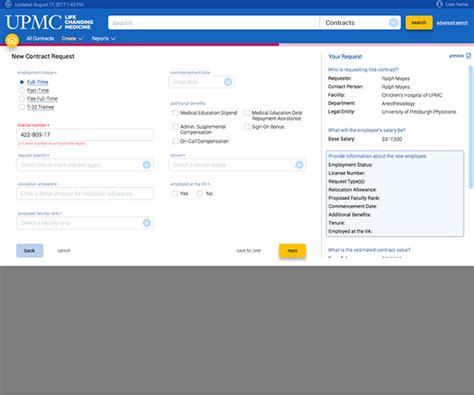Select Part-Time employment status
This screenshot has width=474, height=395.
click(x=22, y=90)
